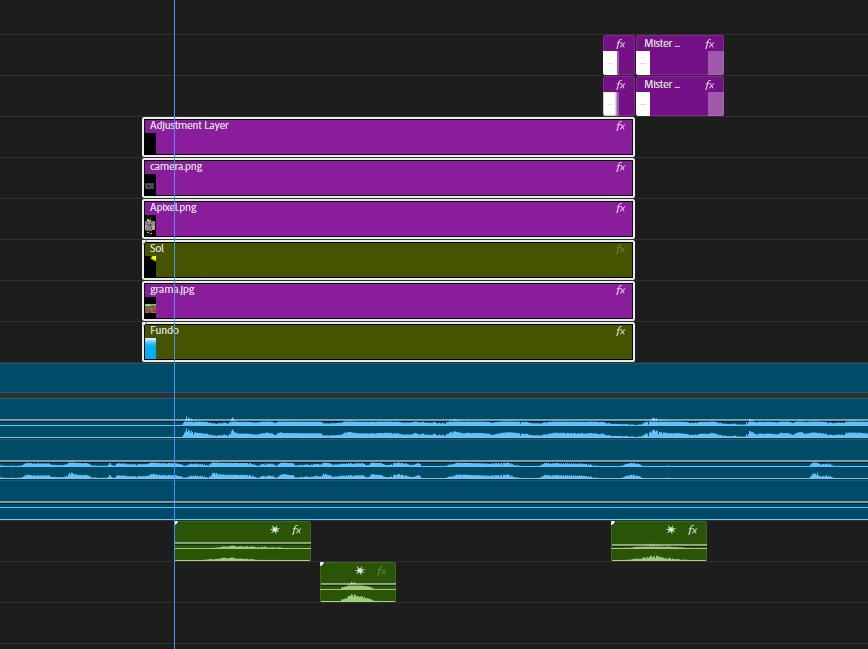
Task: Click the camera.png clip thumbnail
Action: coord(150,184)
